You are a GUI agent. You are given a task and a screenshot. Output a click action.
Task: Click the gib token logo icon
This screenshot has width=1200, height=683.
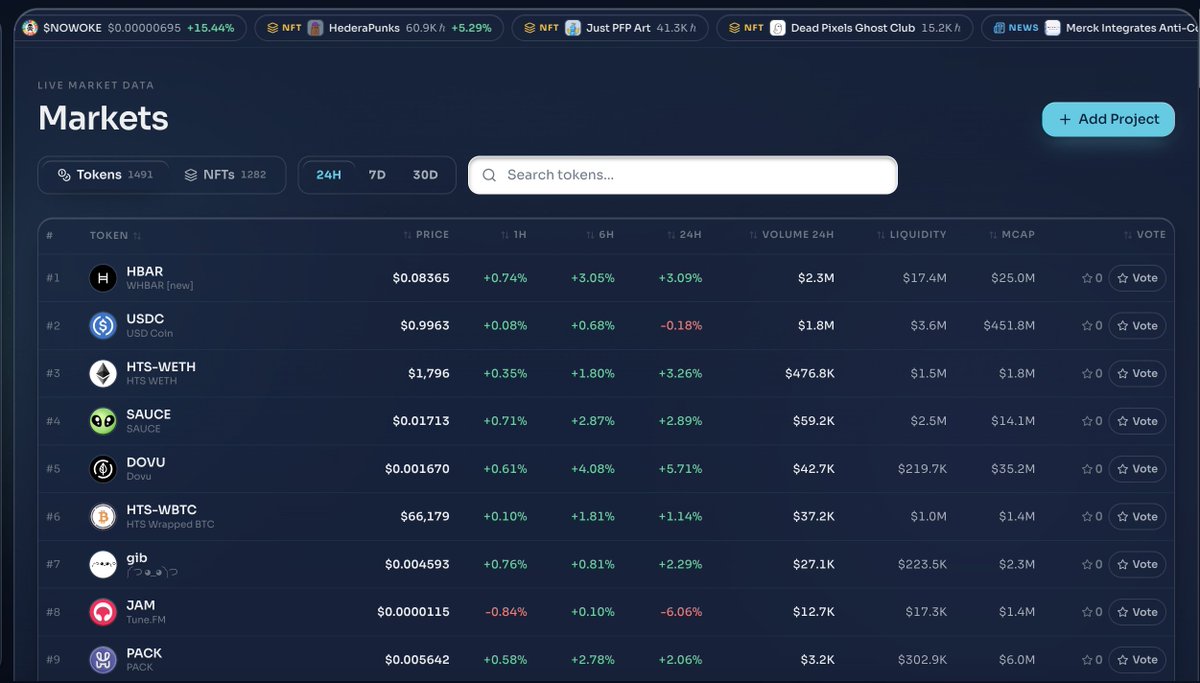click(x=103, y=565)
